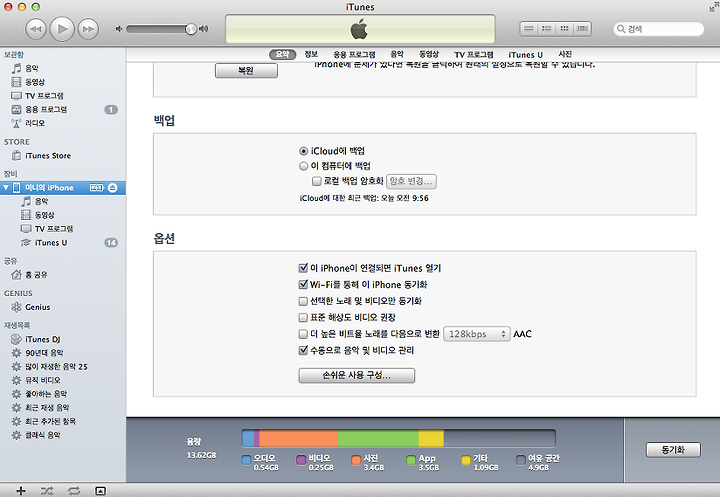Toggle the repeat icon
This screenshot has height=497, width=720.
pyautogui.click(x=73, y=491)
